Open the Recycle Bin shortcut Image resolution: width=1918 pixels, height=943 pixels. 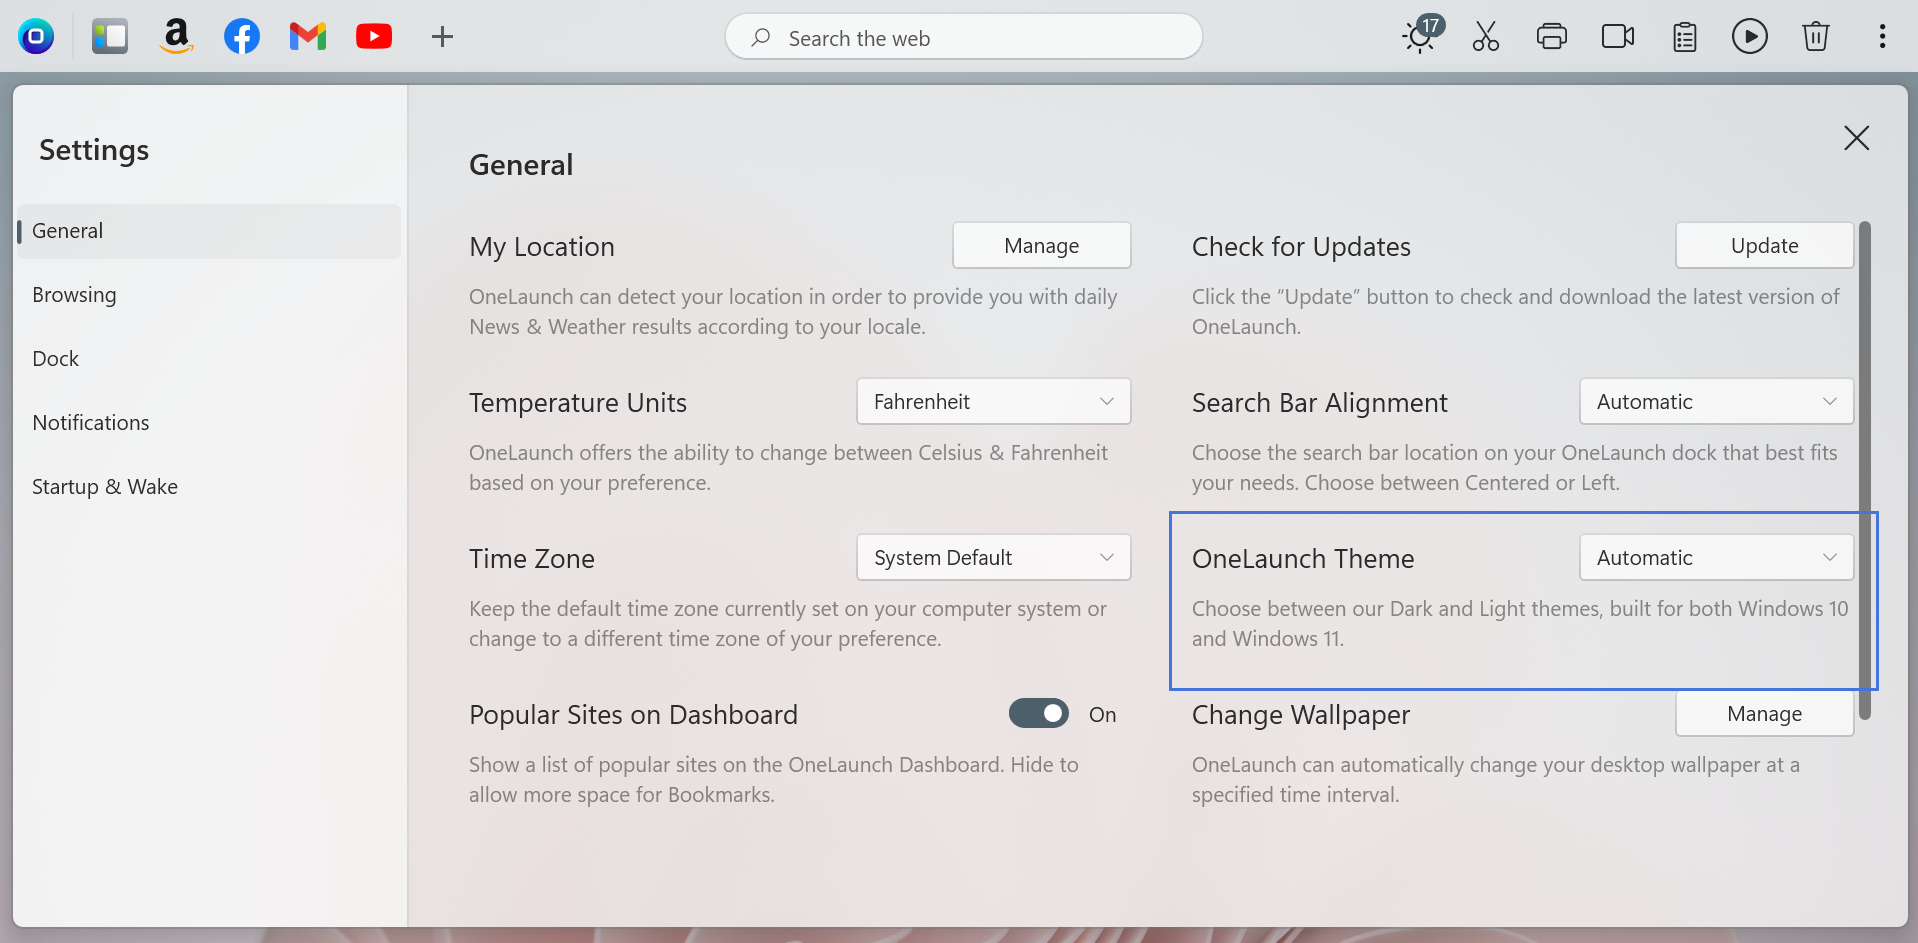[x=1815, y=36]
